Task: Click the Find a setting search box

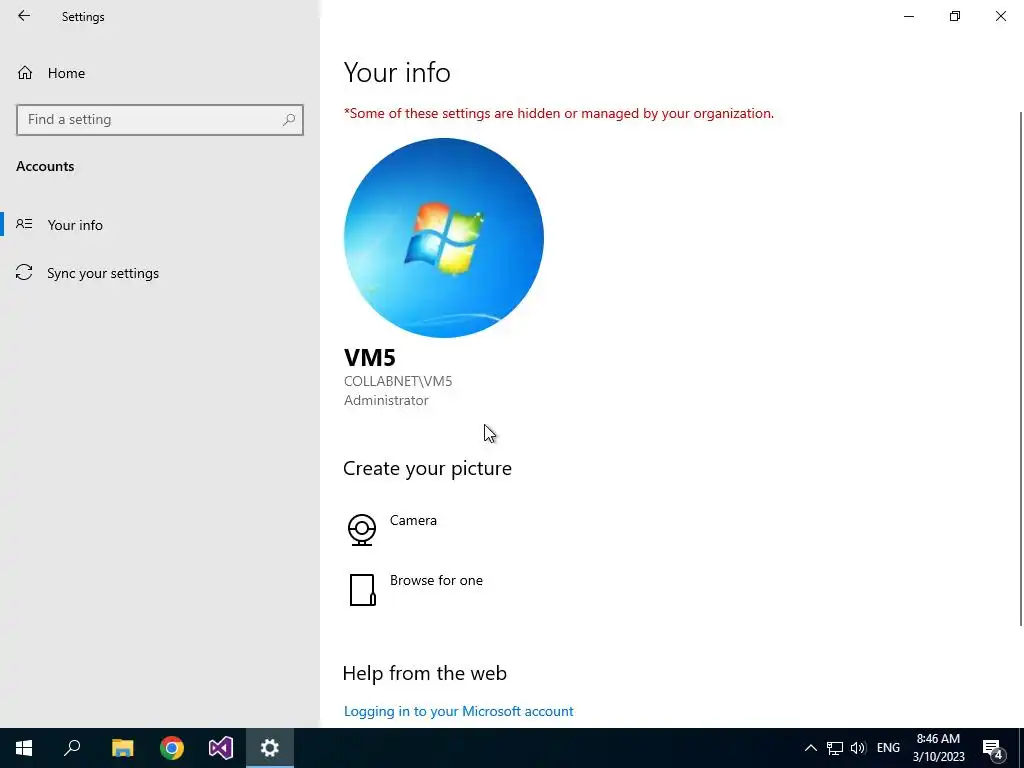Action: click(x=160, y=120)
